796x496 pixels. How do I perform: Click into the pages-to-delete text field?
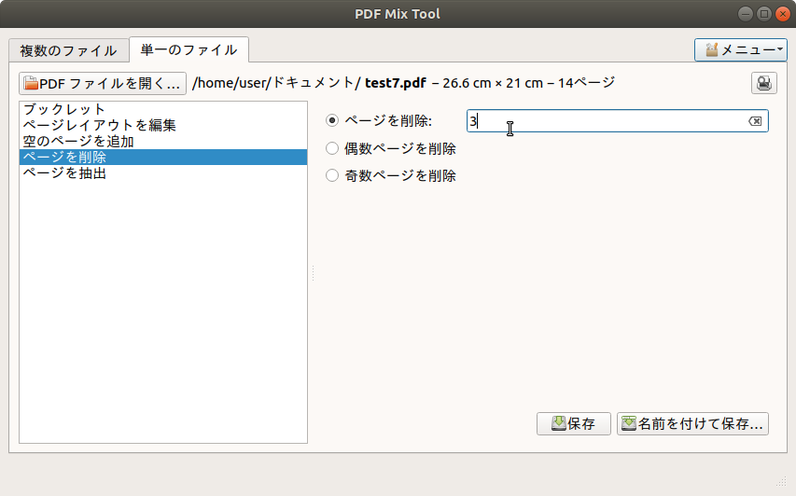coord(617,121)
